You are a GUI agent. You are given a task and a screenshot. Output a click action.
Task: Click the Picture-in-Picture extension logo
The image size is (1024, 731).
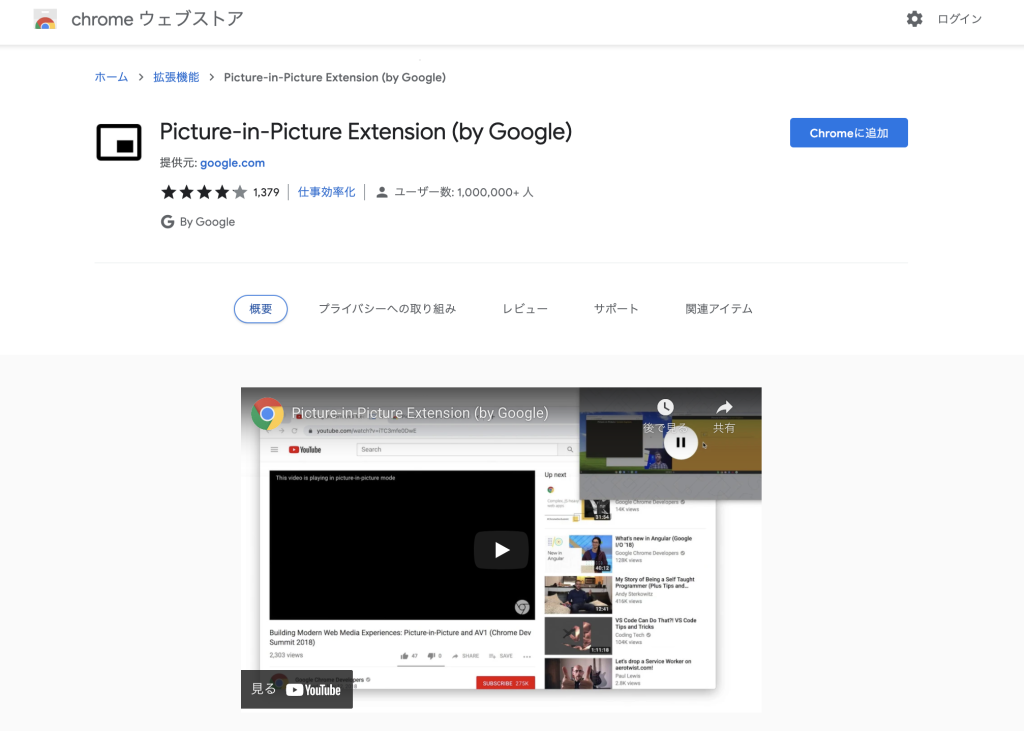pyautogui.click(x=119, y=142)
